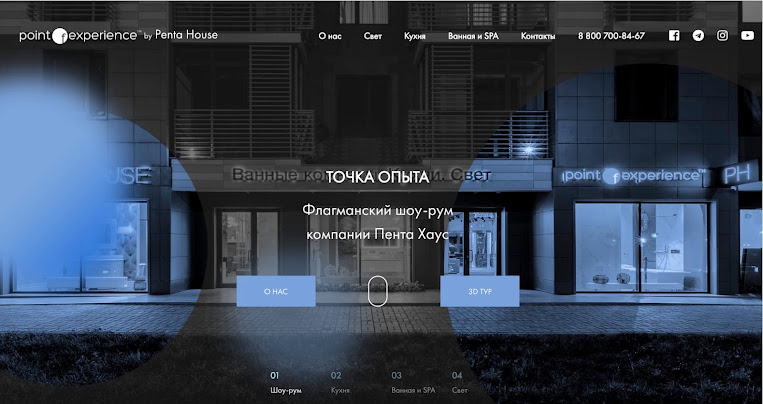Open the О нас menu item
Viewport: 763px width, 404px height.
tap(330, 36)
